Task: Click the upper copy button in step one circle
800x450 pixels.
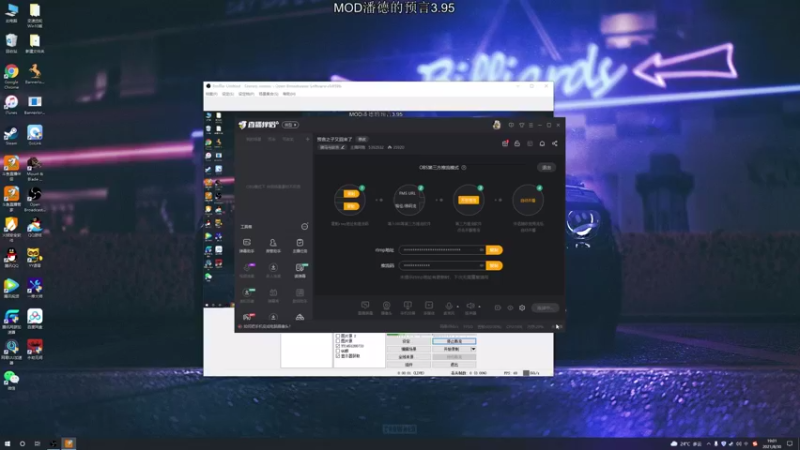Action: pos(351,194)
